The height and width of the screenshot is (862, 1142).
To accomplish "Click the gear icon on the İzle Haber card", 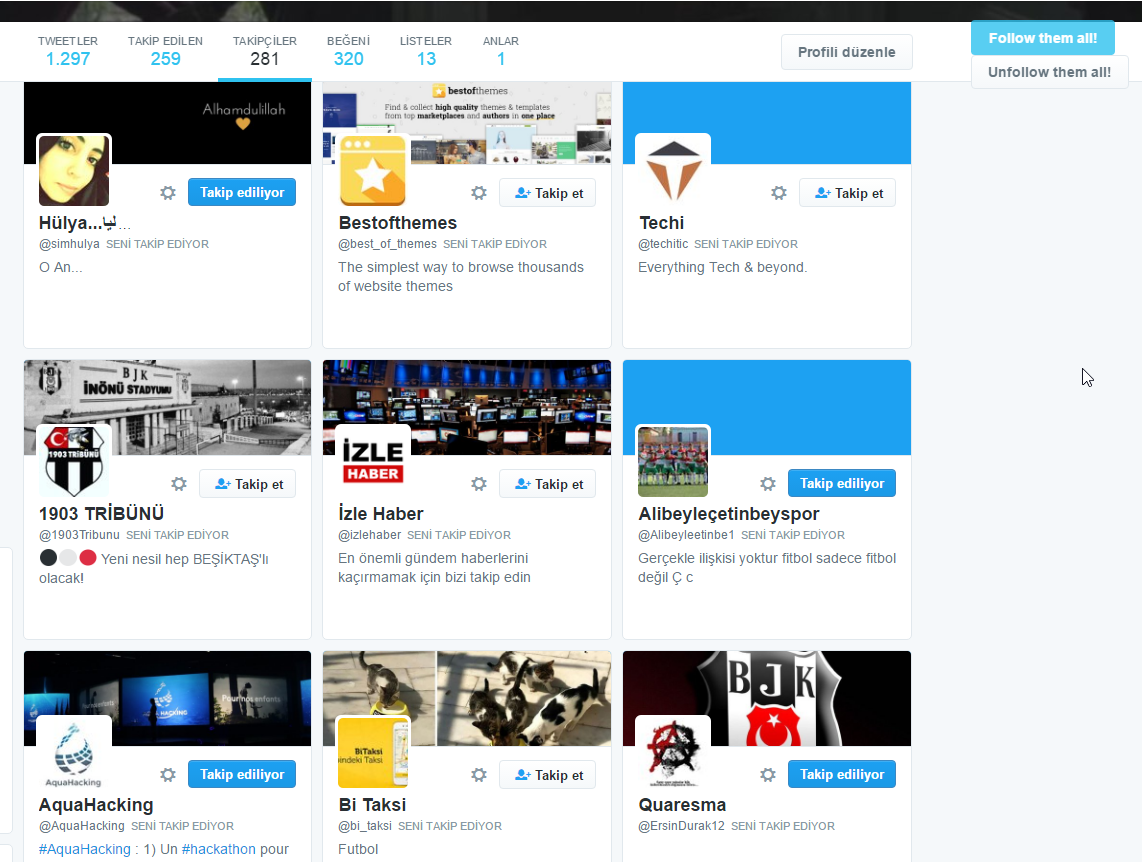I will tap(479, 483).
